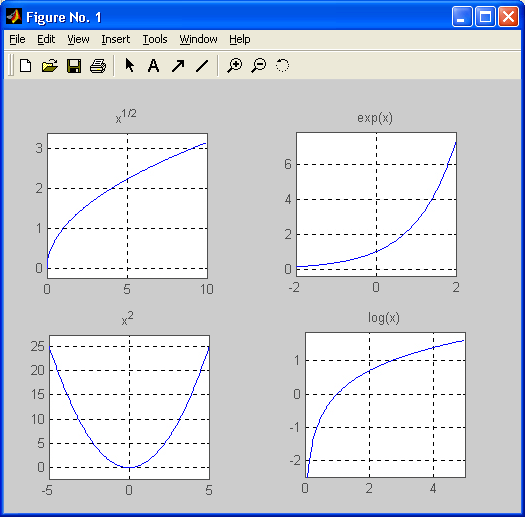Maximize the Figure No. 1 window
525x517 pixels.
pyautogui.click(x=485, y=16)
